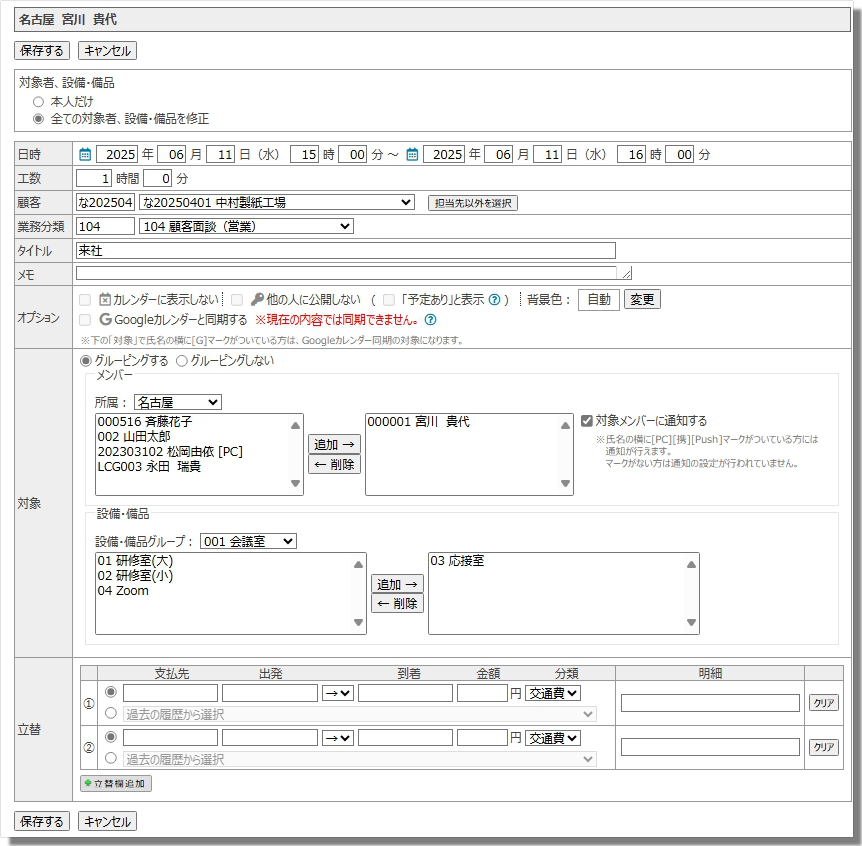Open the start date calendar picker icon
Image resolution: width=862 pixels, height=846 pixels.
pyautogui.click(x=85, y=154)
